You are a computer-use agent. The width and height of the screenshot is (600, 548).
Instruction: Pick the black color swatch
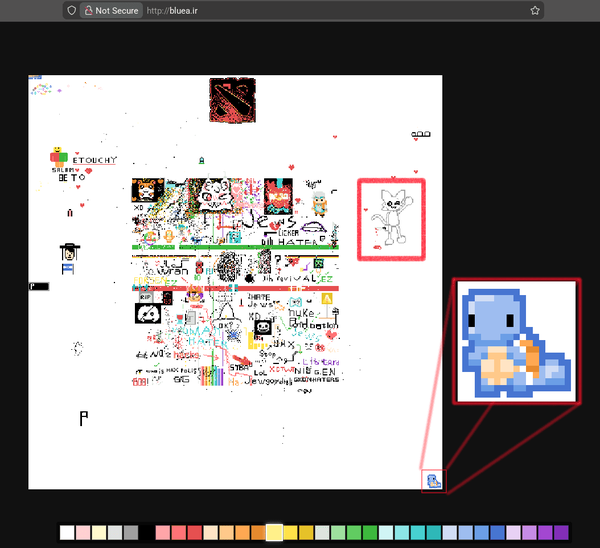[147, 532]
